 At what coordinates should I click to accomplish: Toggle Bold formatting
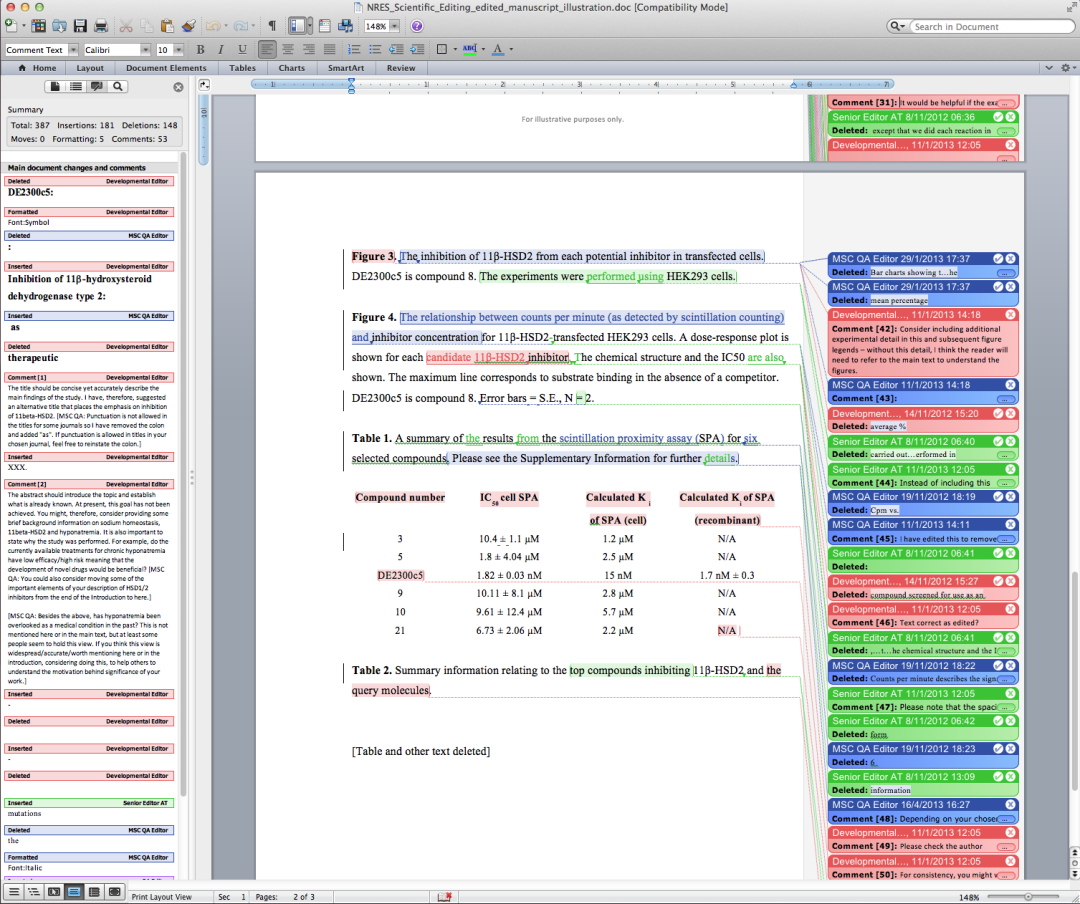pyautogui.click(x=200, y=49)
